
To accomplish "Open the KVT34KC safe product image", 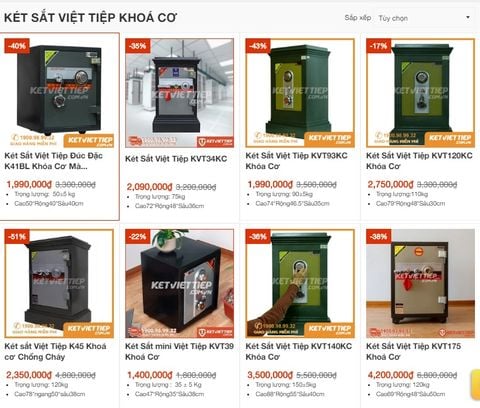I will [x=179, y=93].
